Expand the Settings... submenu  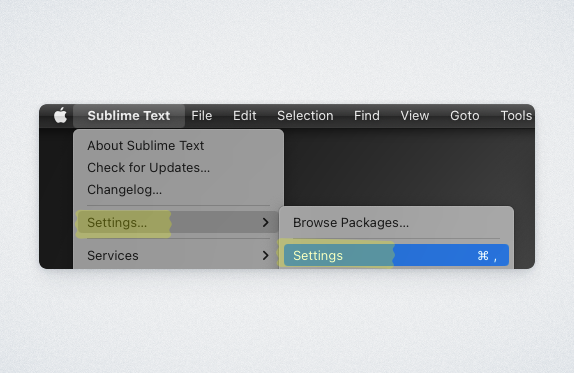pyautogui.click(x=178, y=222)
